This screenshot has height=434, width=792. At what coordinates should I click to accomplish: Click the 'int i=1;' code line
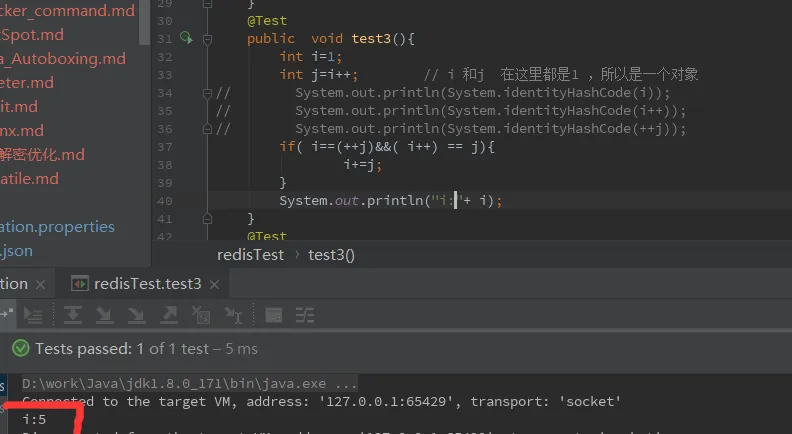pos(311,57)
